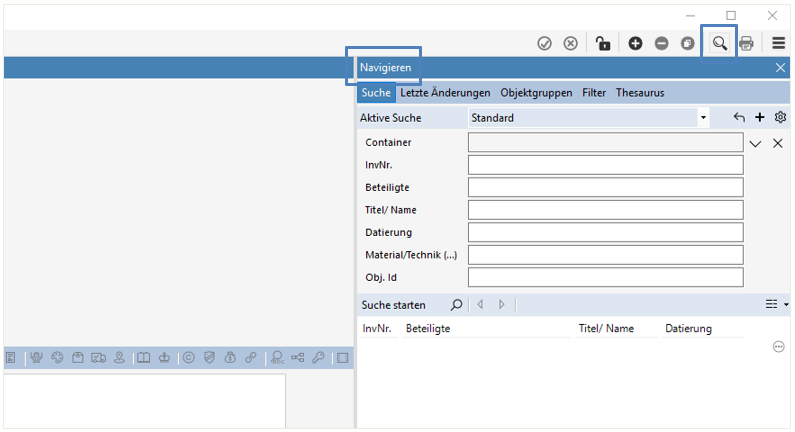Click the X circle cancel icon

570,43
